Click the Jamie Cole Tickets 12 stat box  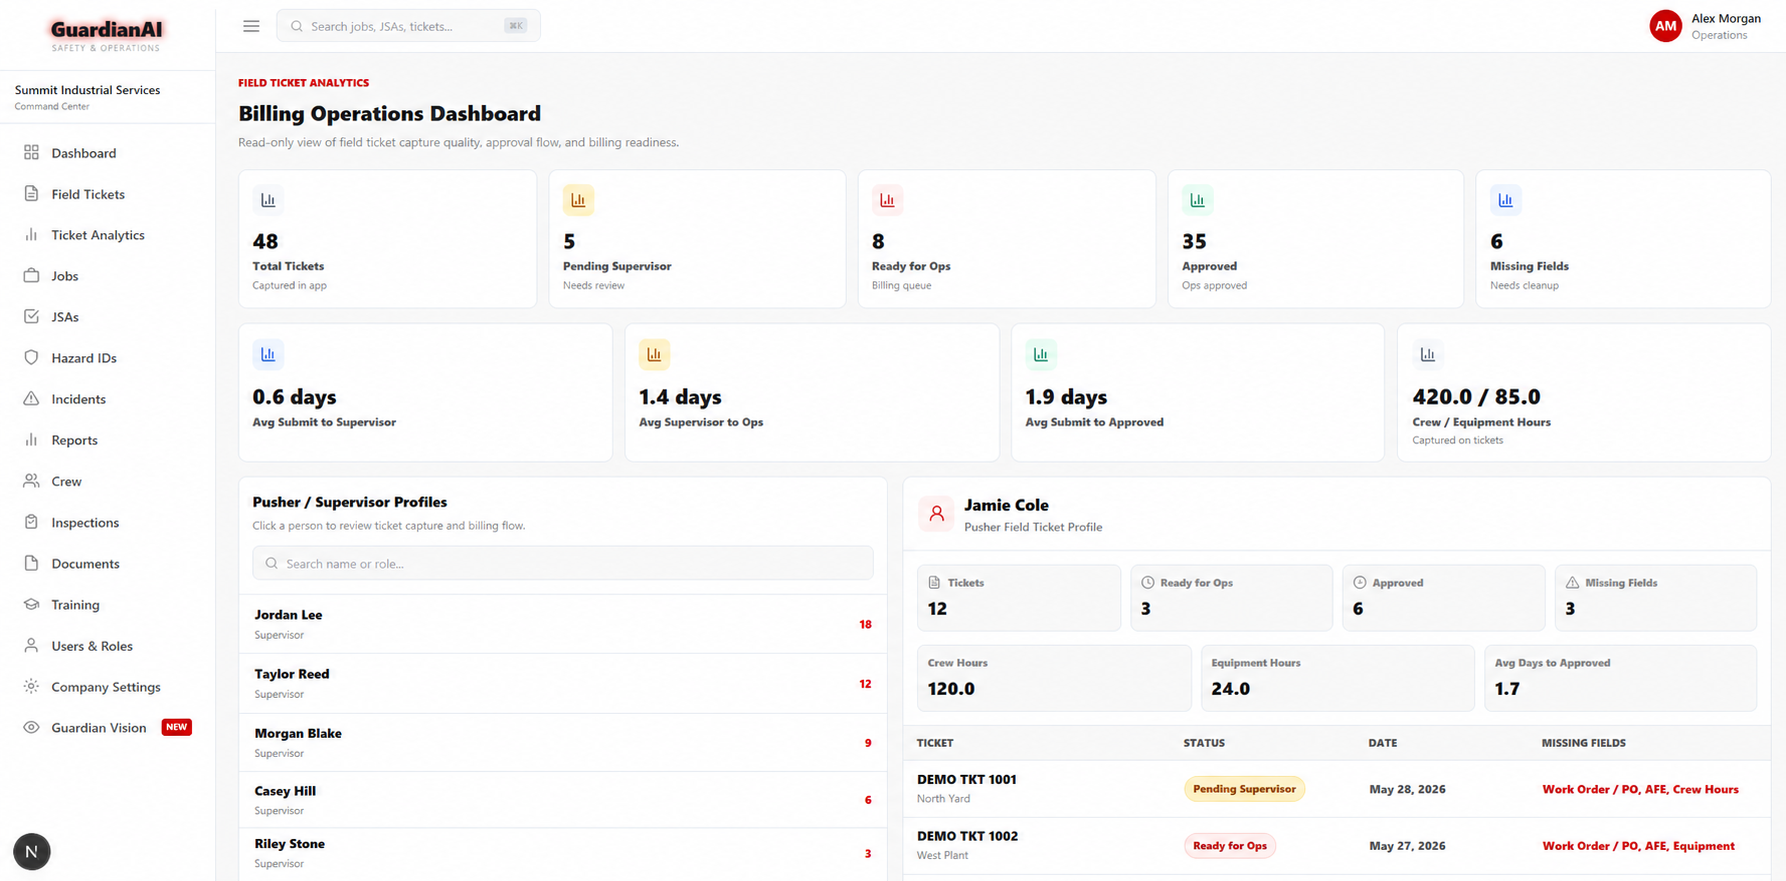(1019, 598)
